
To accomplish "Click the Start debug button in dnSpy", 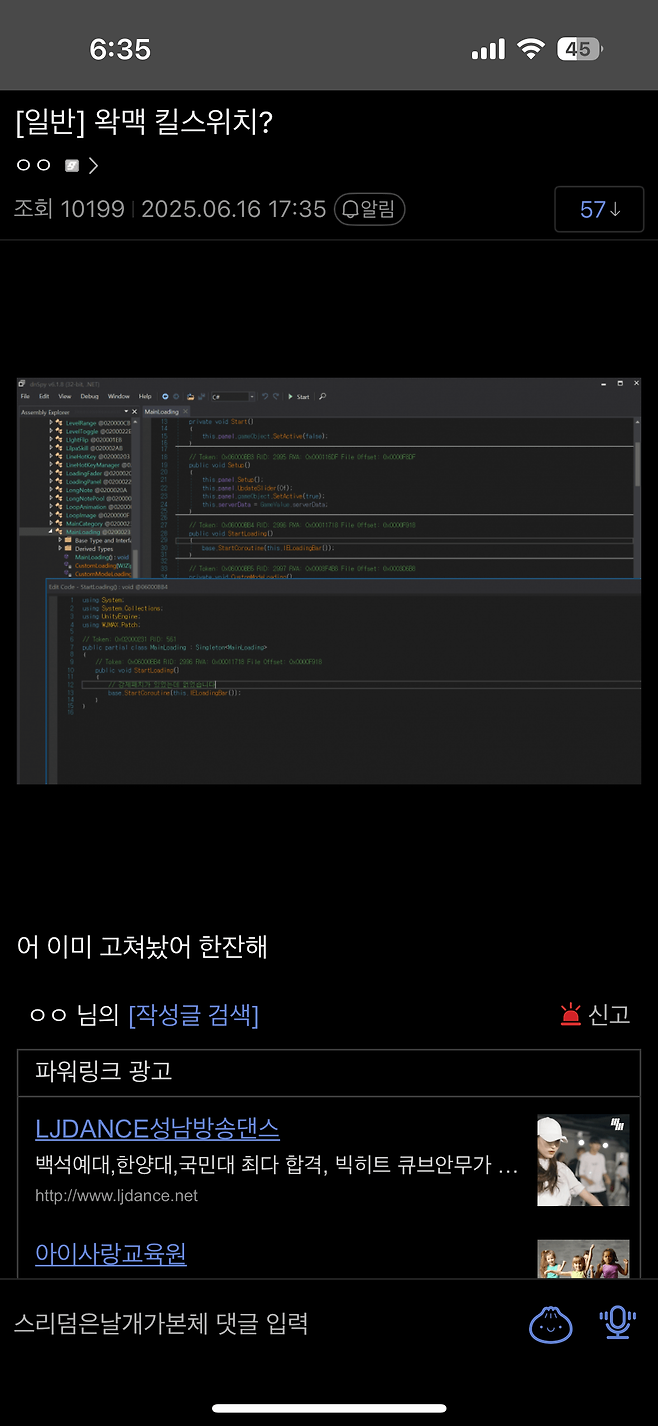I will coord(298,396).
